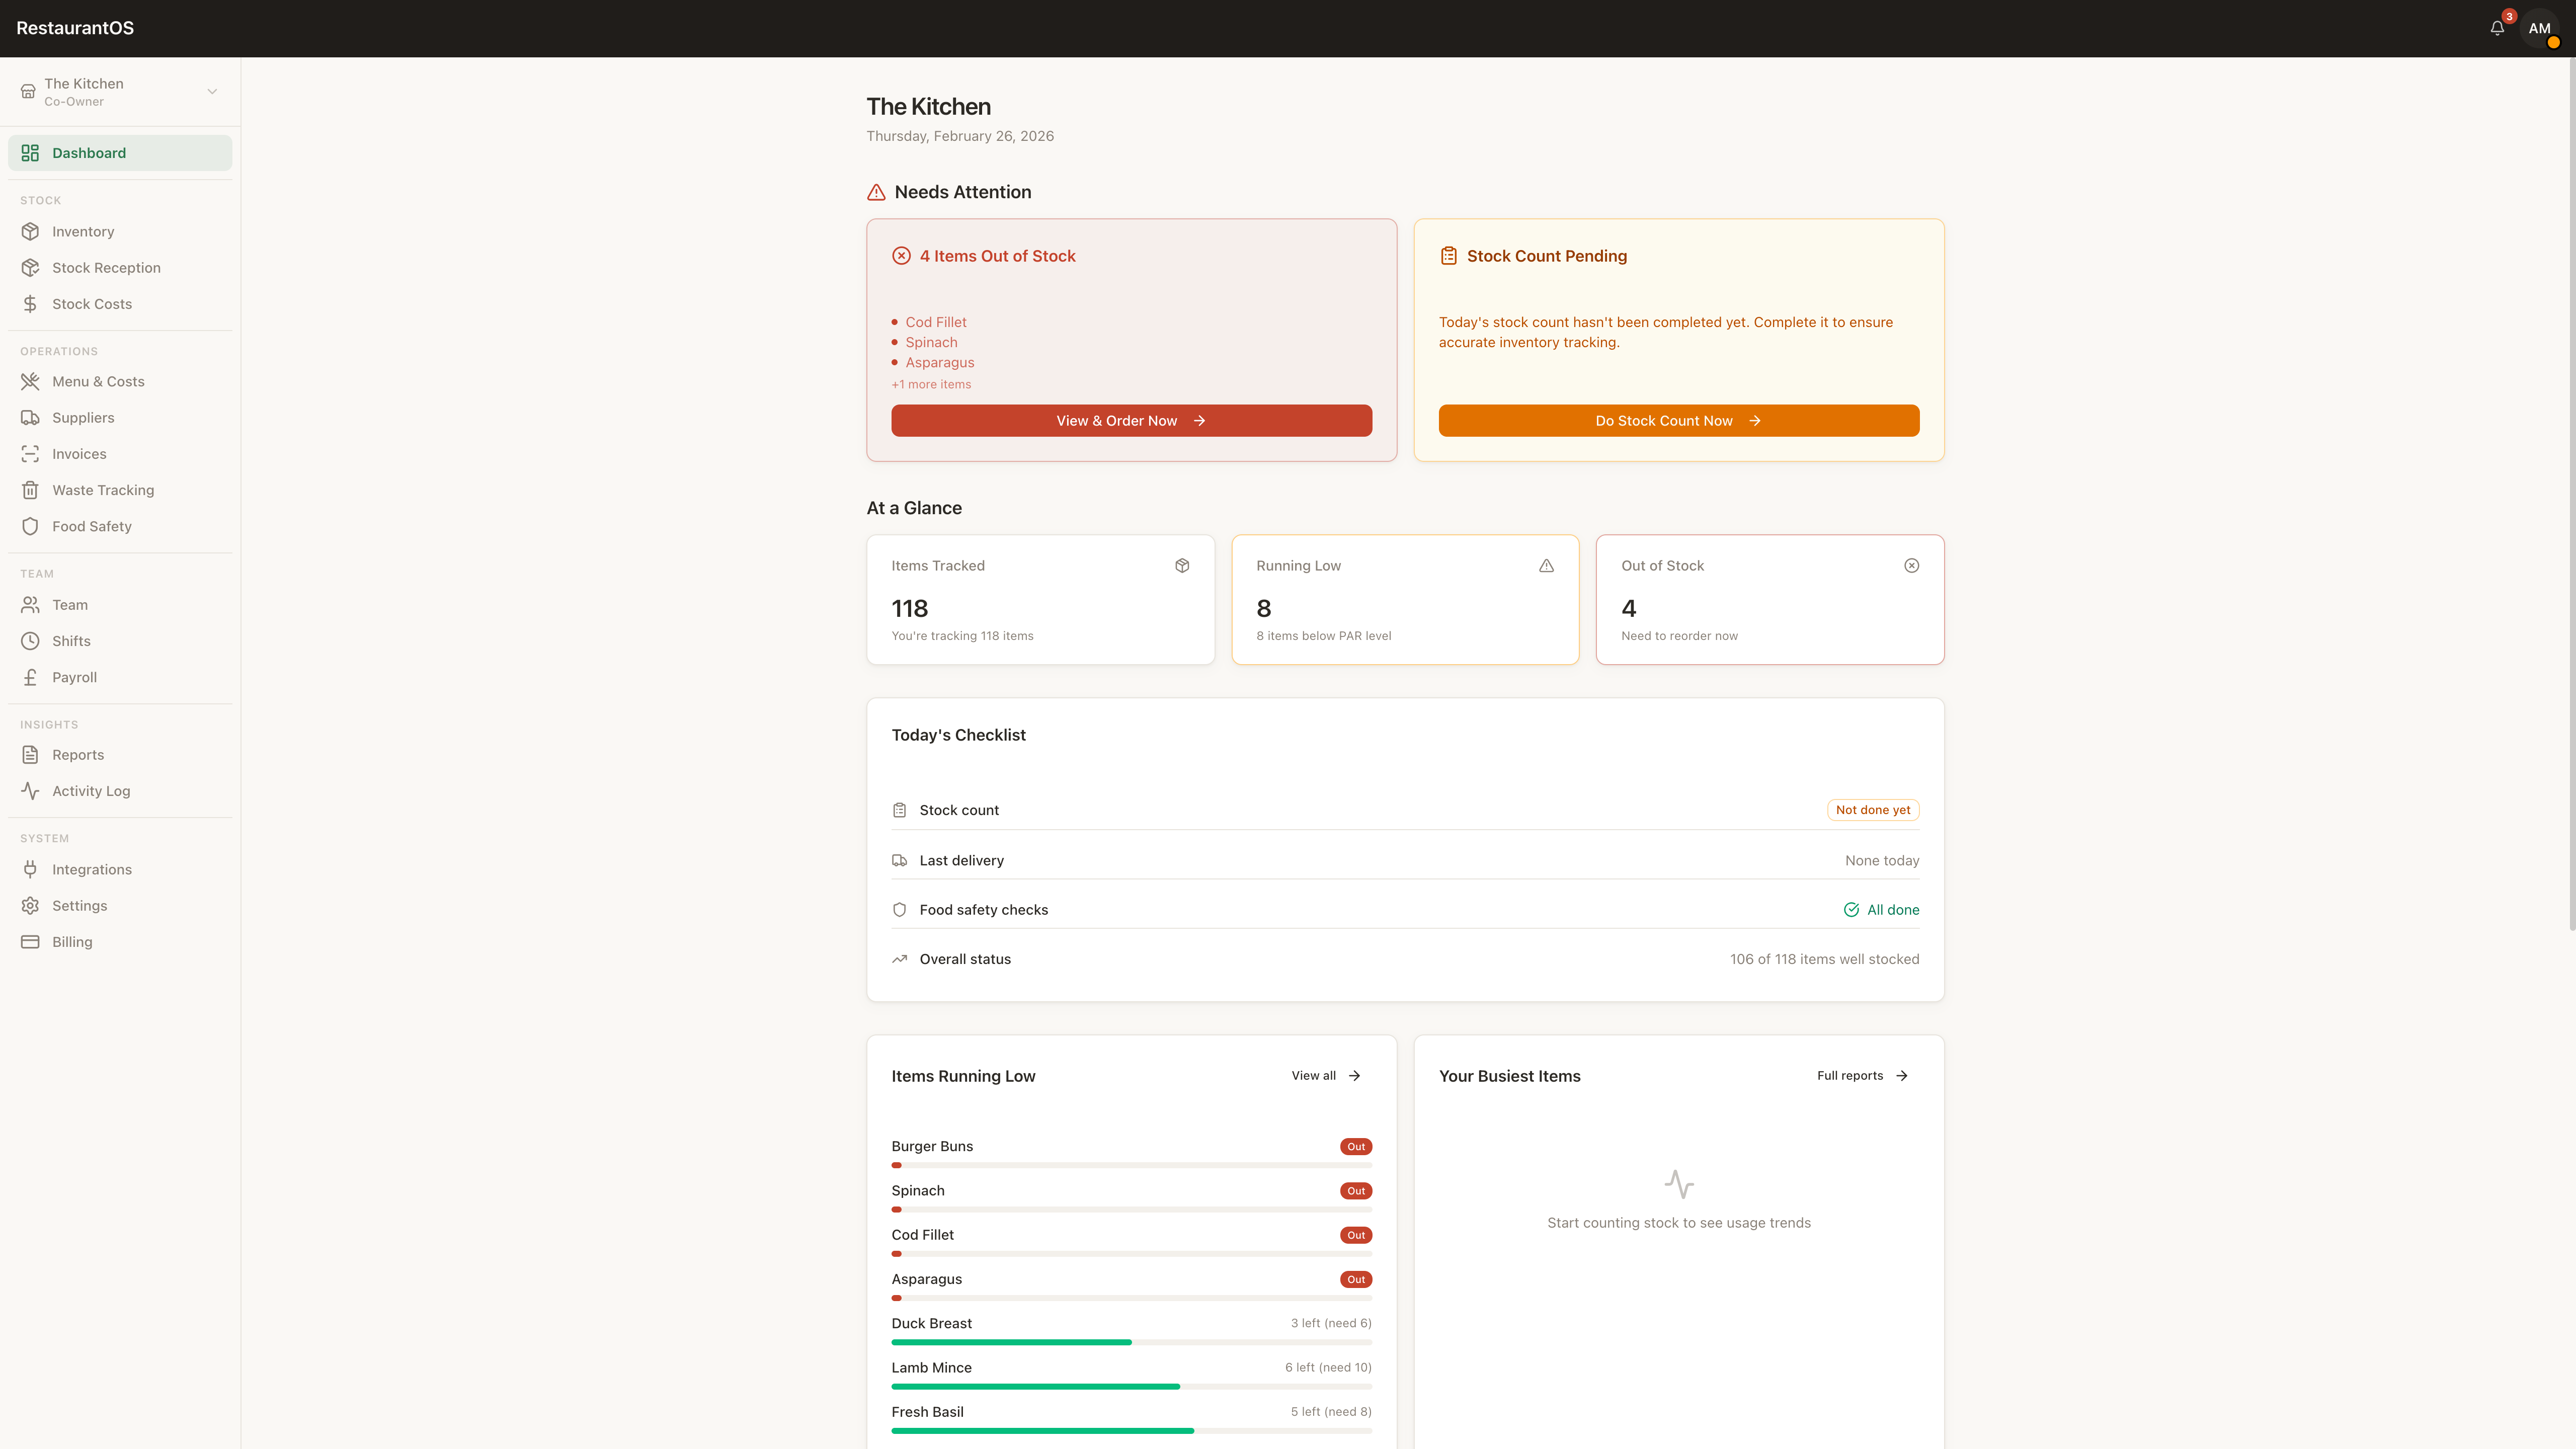Click the Duck Breast stock level bar
Viewport: 2576px width, 1449px height.
[x=1131, y=1342]
